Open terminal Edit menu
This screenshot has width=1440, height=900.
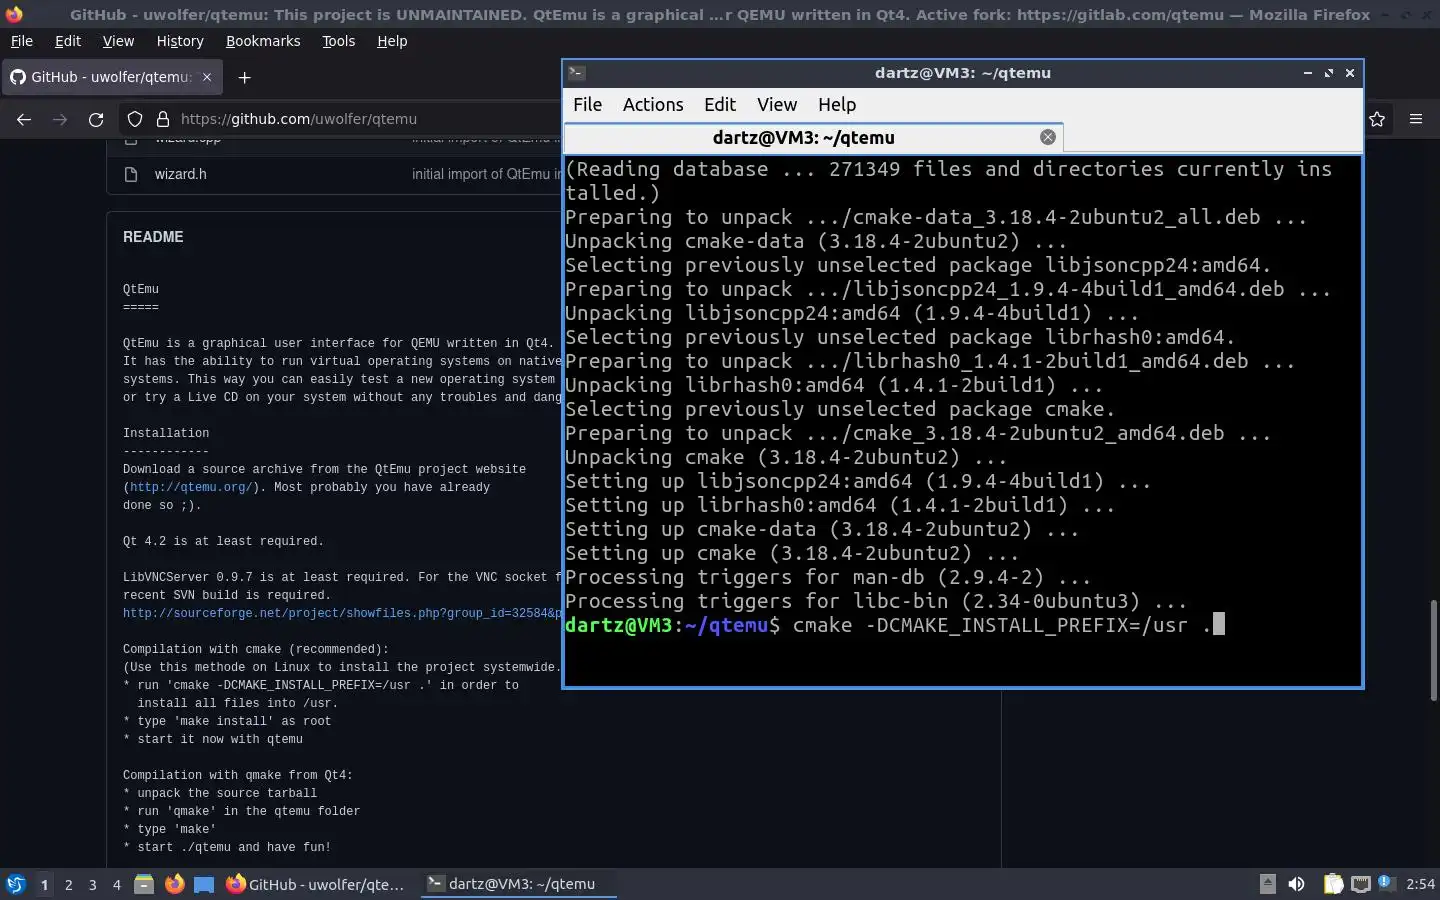tap(720, 104)
